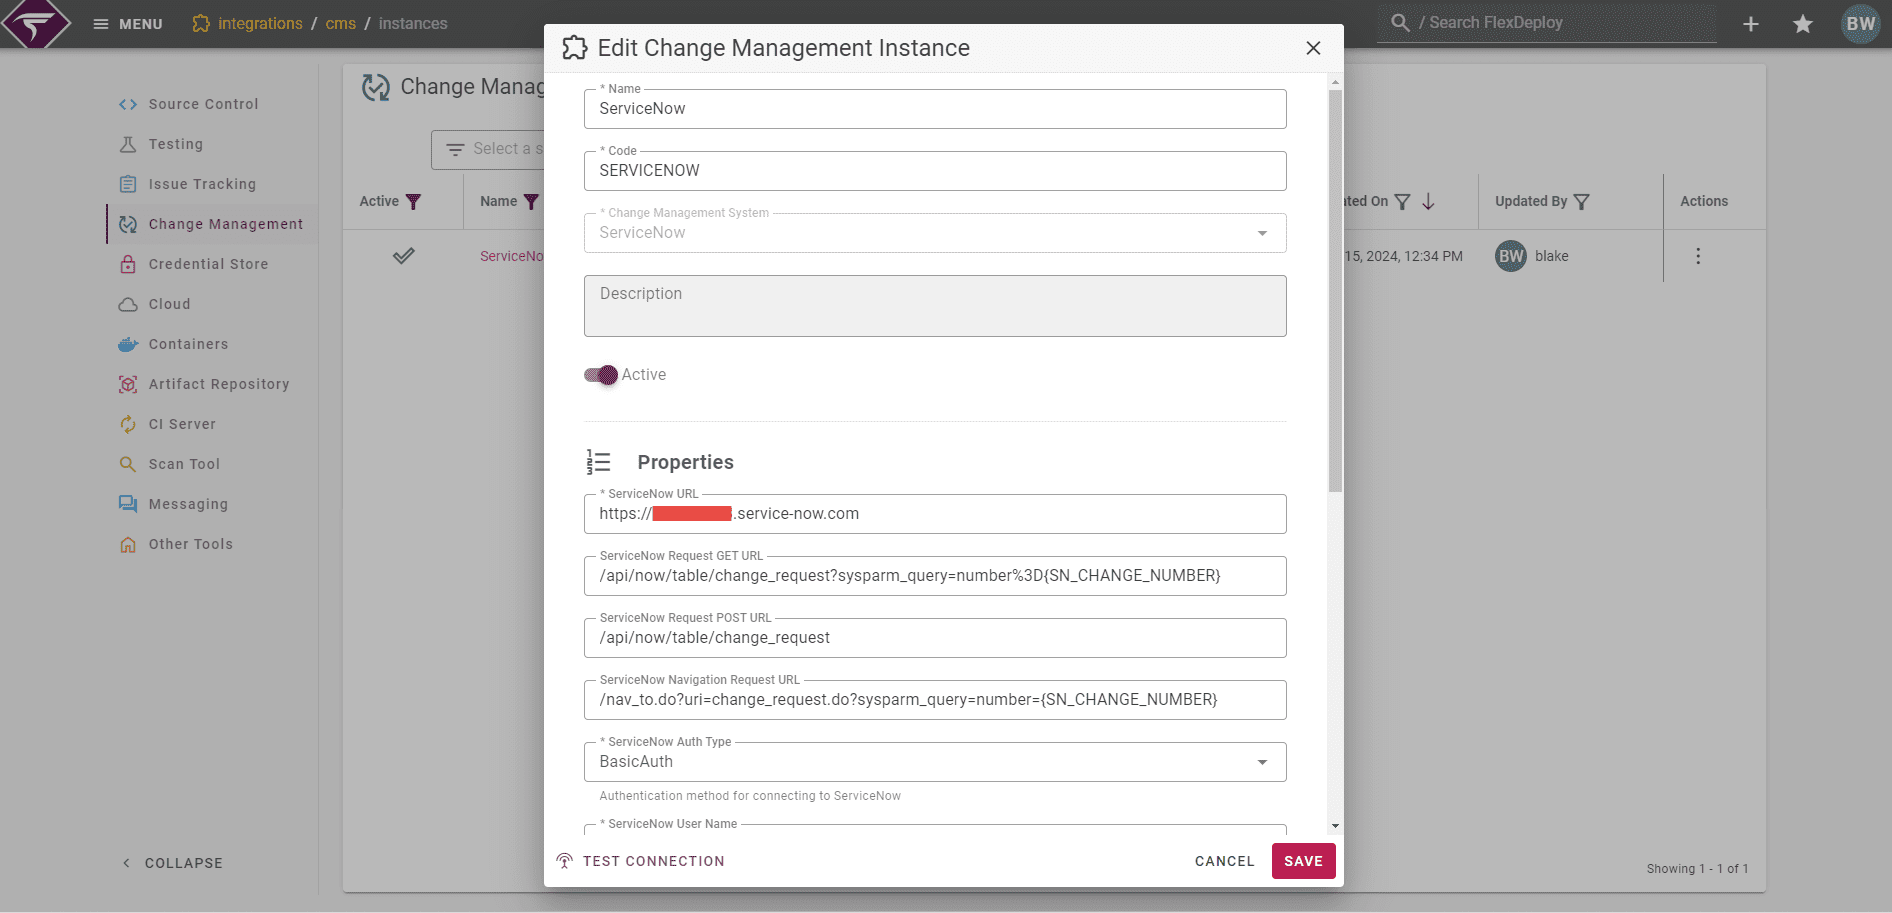Click the Change Management page header icon

point(376,88)
